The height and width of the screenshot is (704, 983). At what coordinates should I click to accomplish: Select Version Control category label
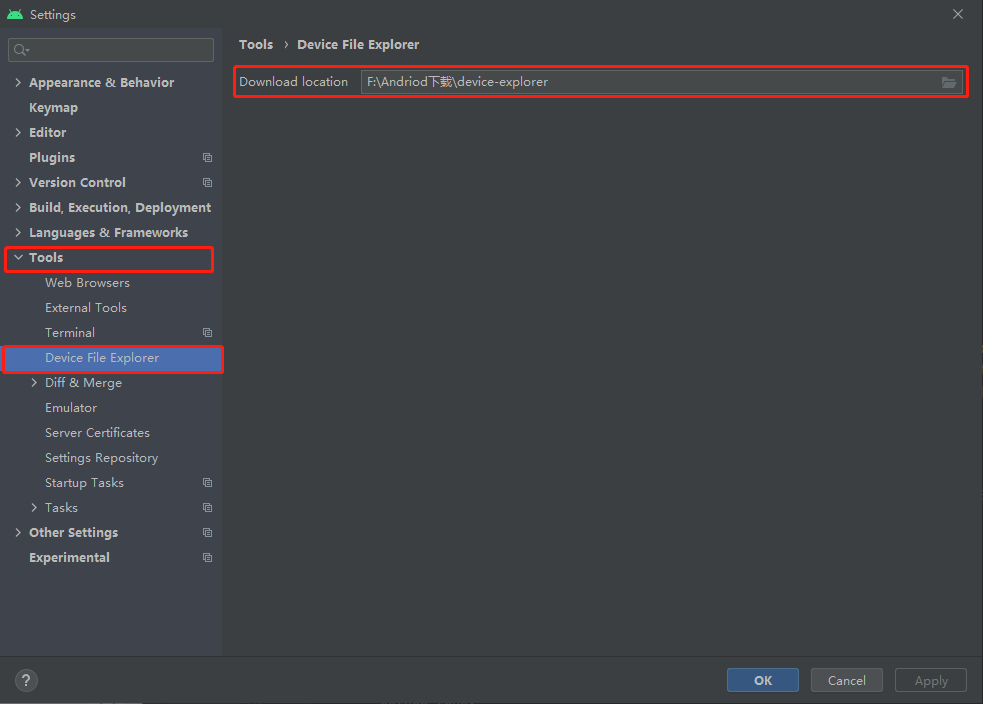(x=77, y=182)
